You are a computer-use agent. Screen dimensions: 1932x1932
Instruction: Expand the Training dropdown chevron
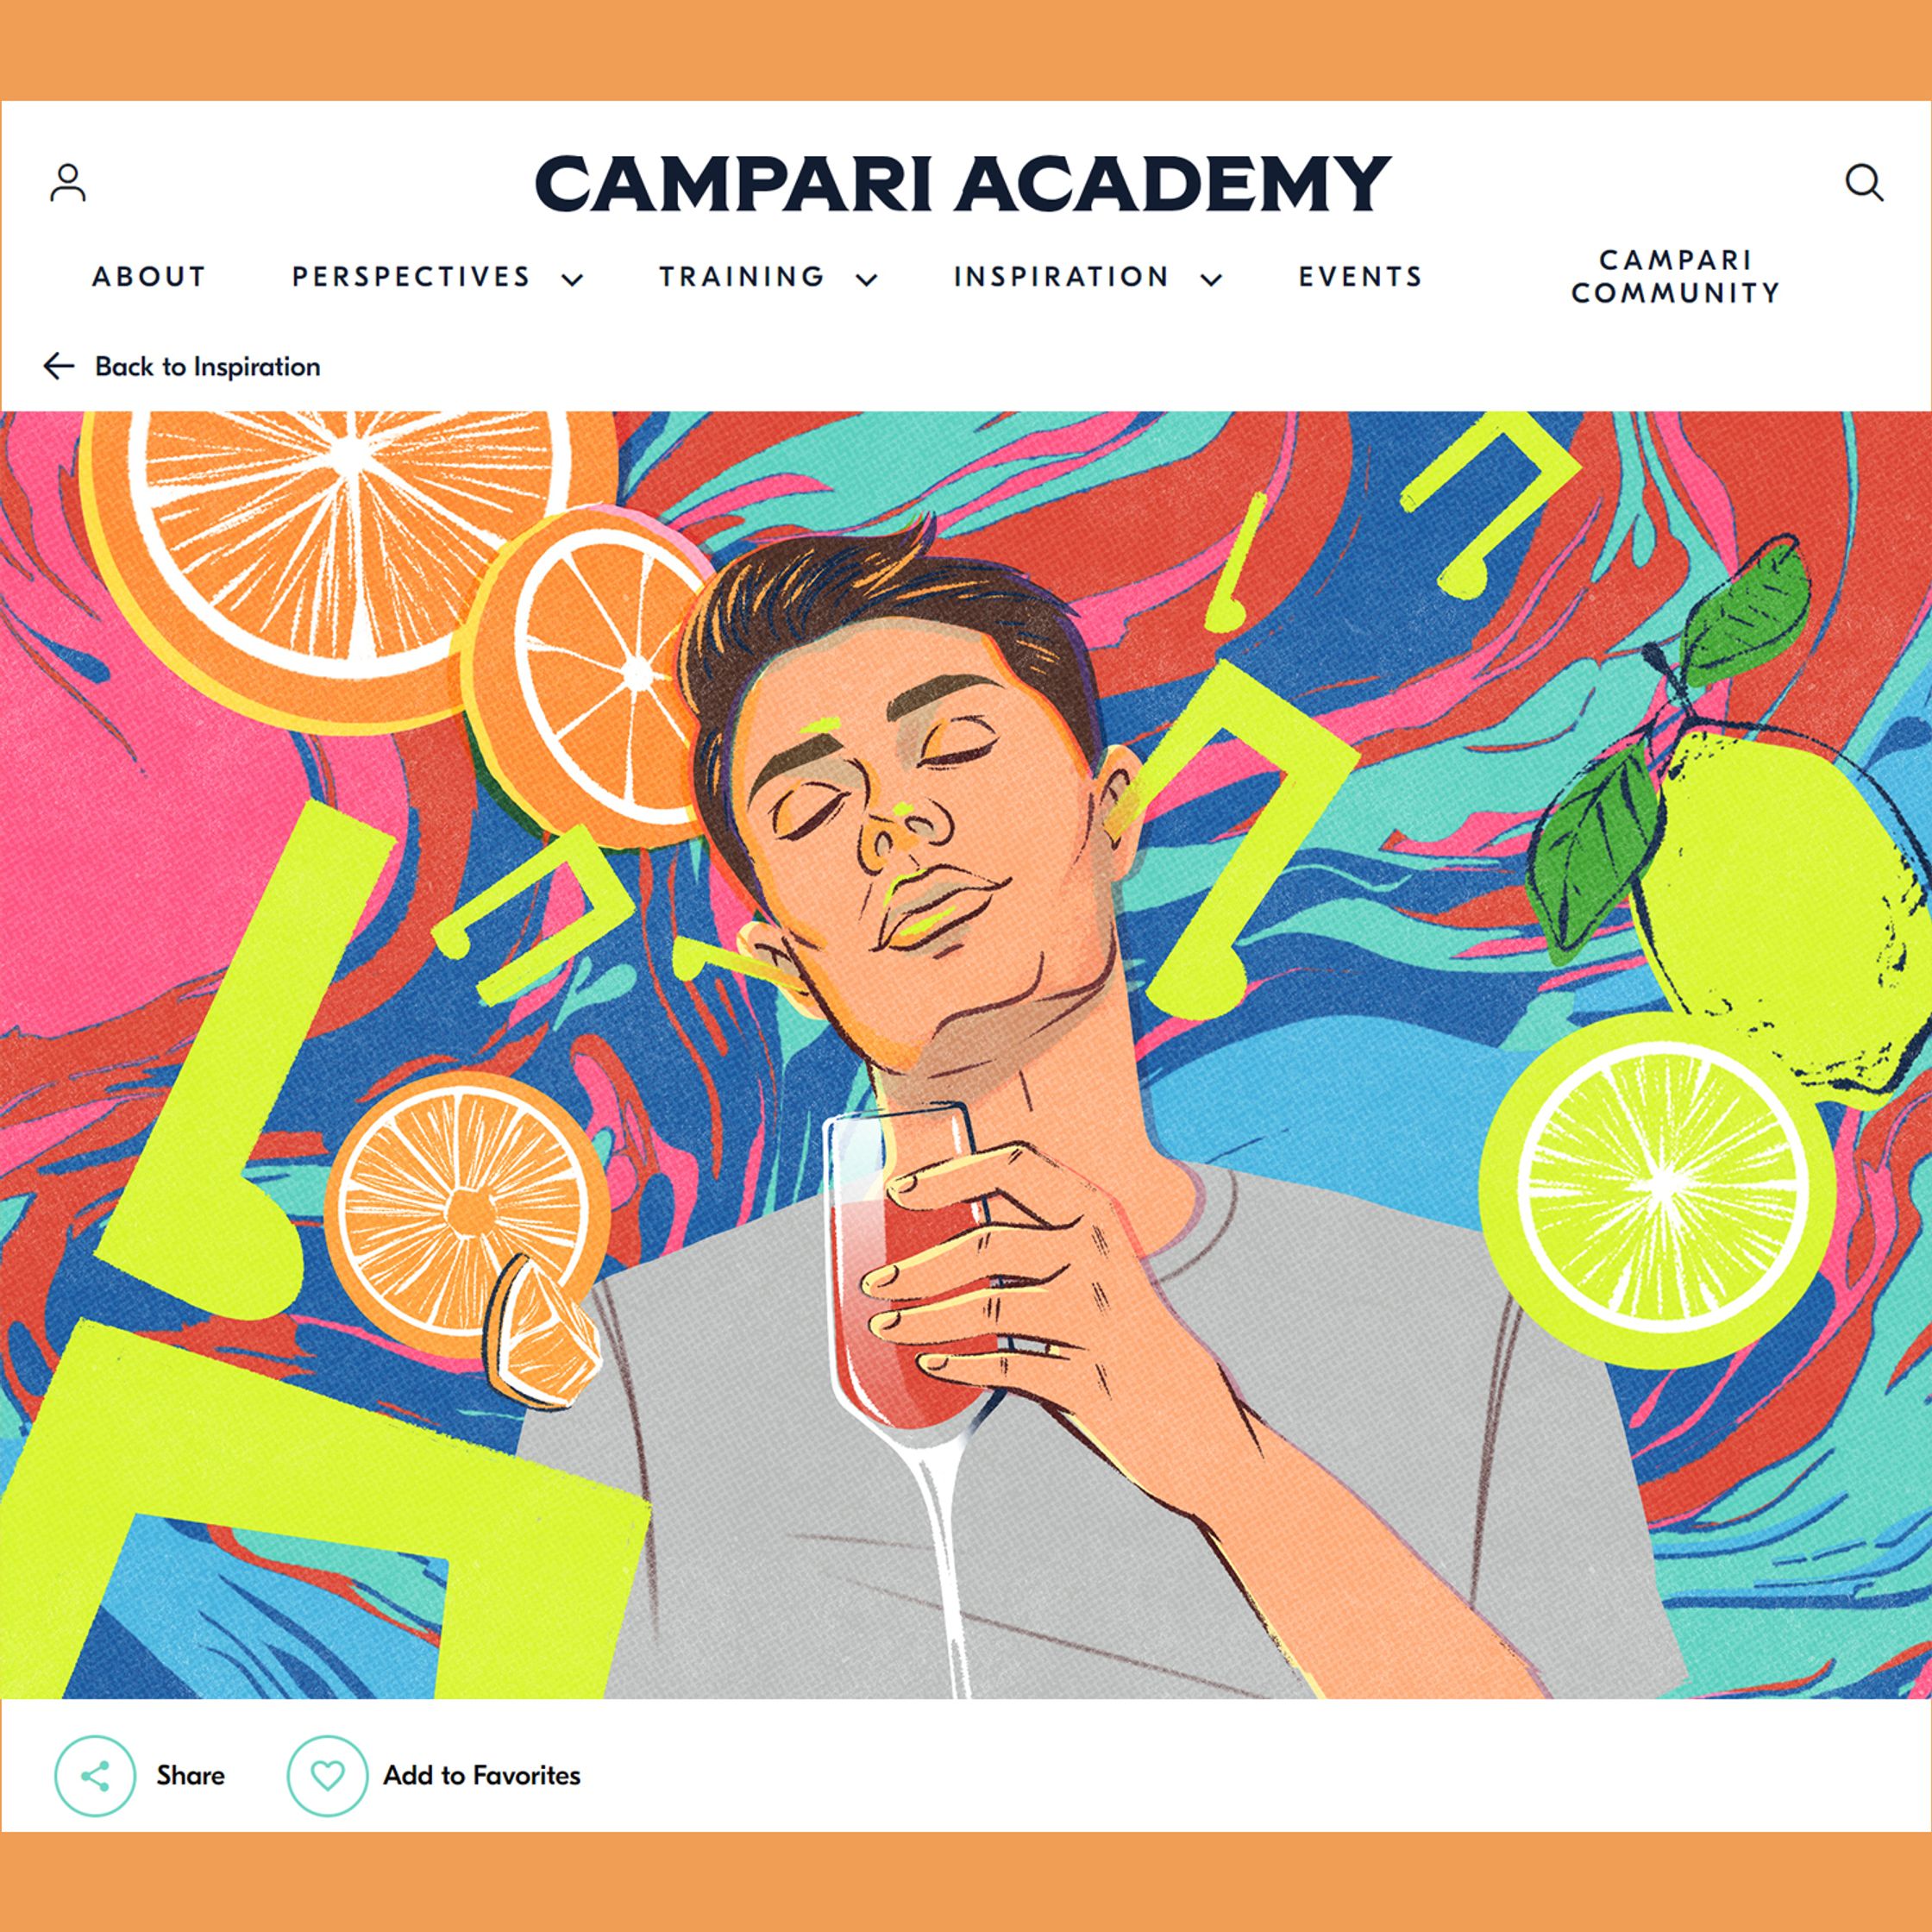tap(867, 279)
